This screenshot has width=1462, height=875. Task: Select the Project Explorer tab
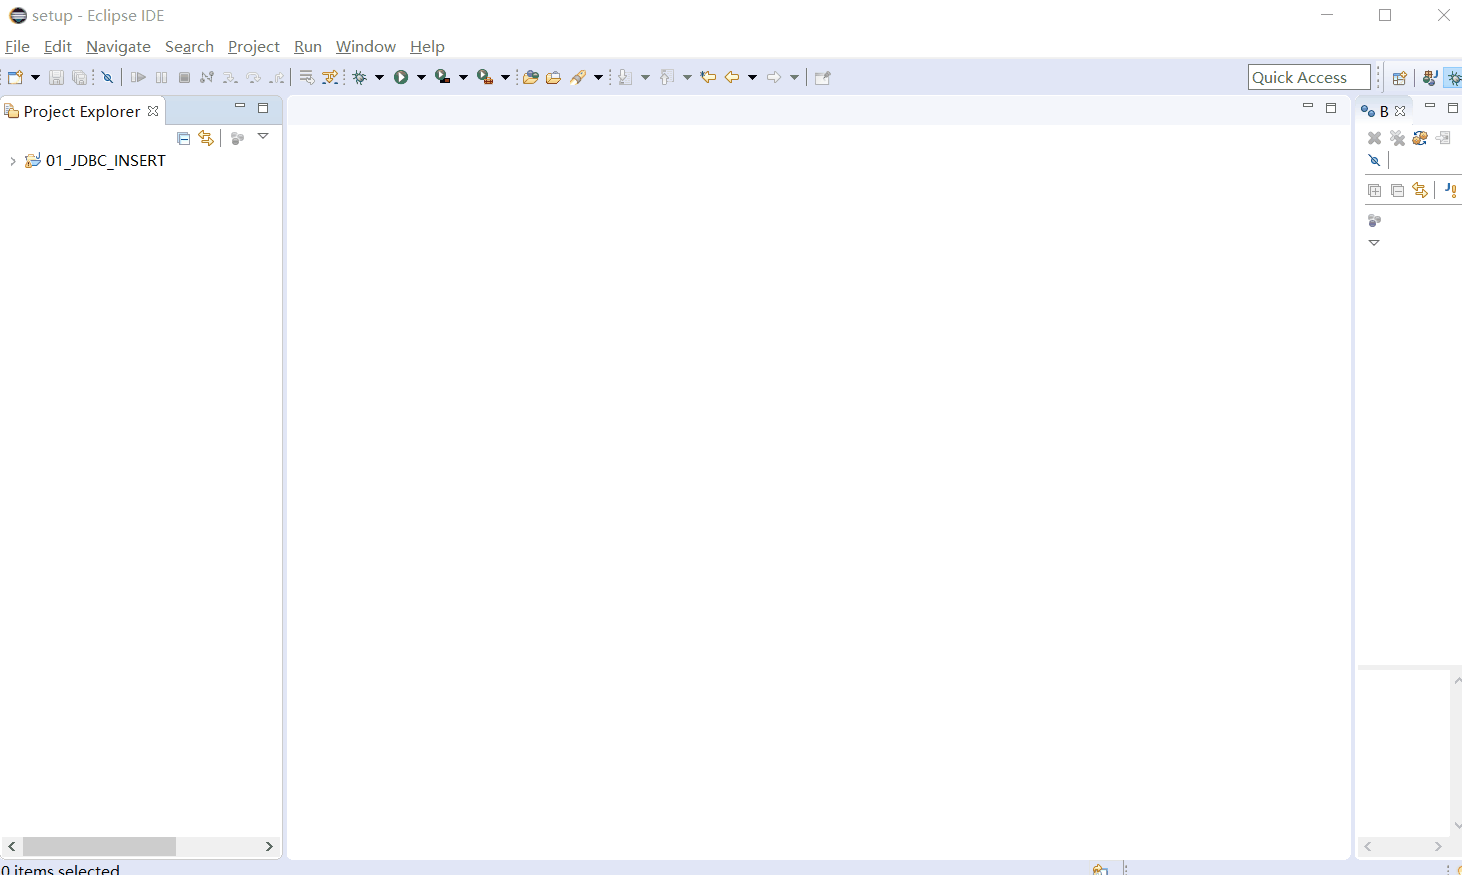(x=81, y=111)
